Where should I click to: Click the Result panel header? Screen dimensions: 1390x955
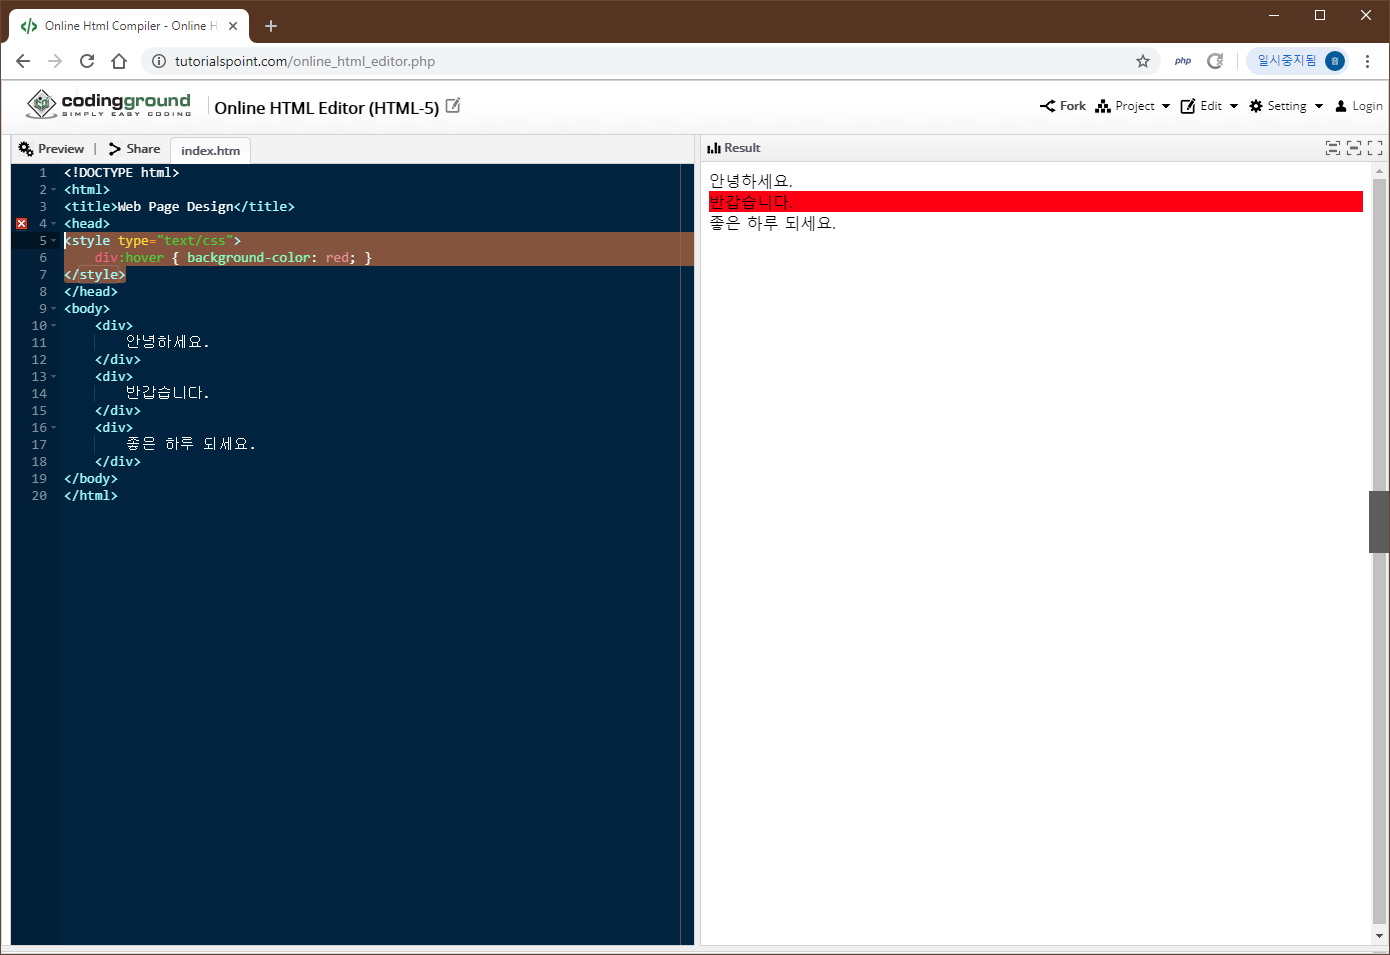pyautogui.click(x=734, y=148)
